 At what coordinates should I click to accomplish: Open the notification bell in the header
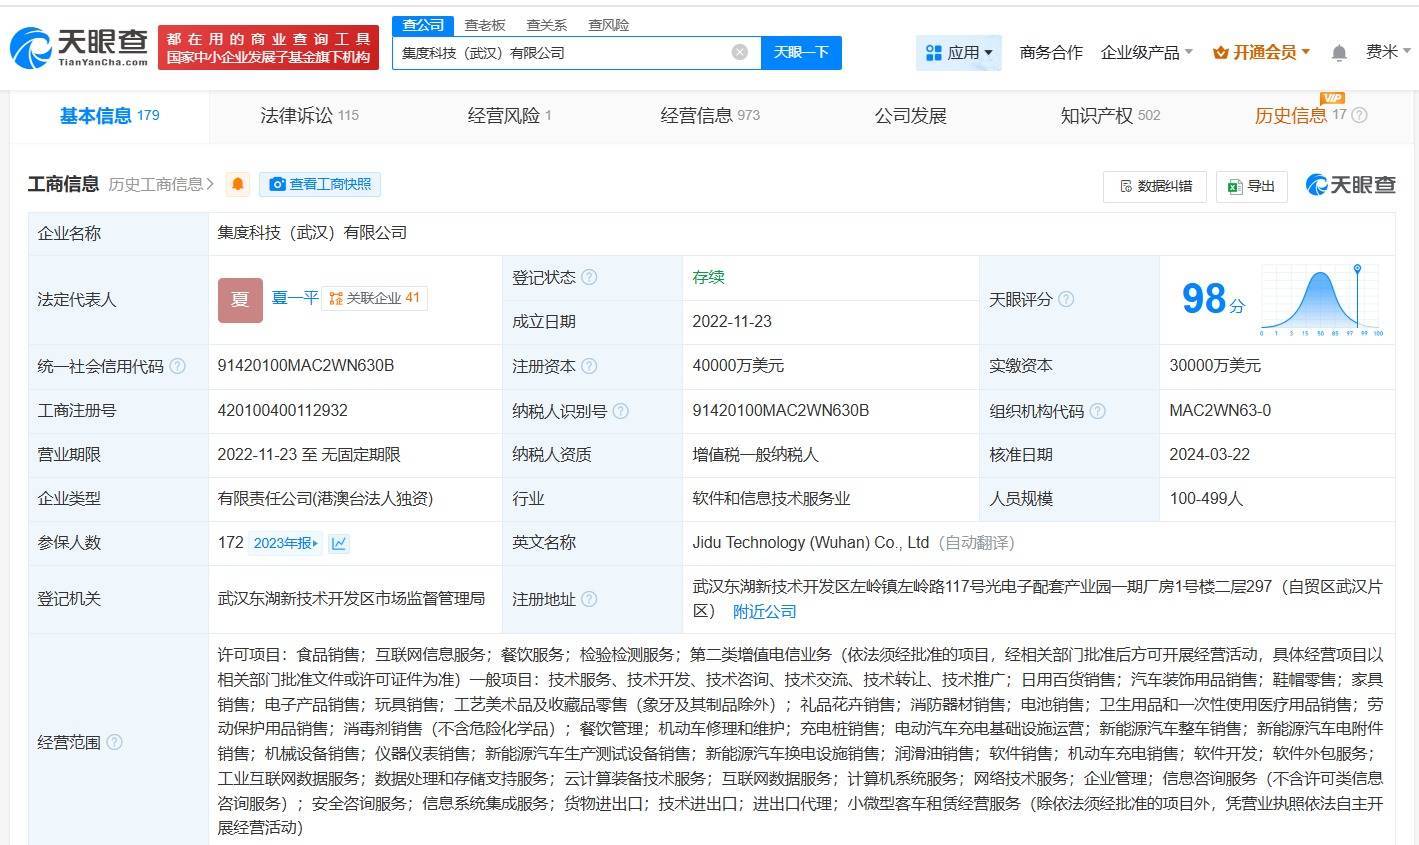(x=1339, y=53)
